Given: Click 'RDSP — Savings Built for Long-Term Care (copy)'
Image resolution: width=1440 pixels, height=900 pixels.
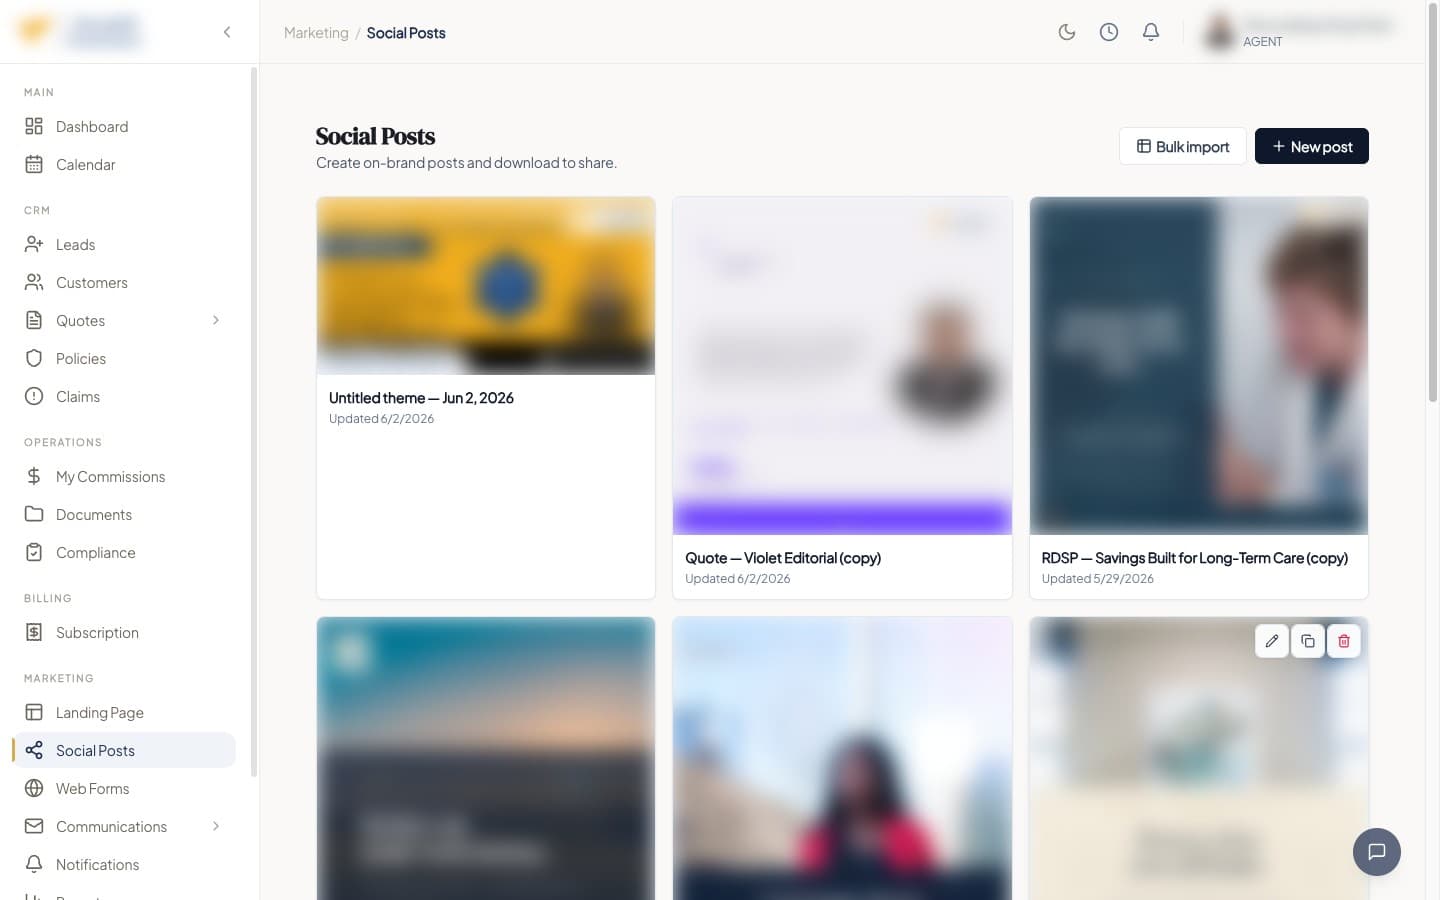Looking at the screenshot, I should pyautogui.click(x=1195, y=558).
